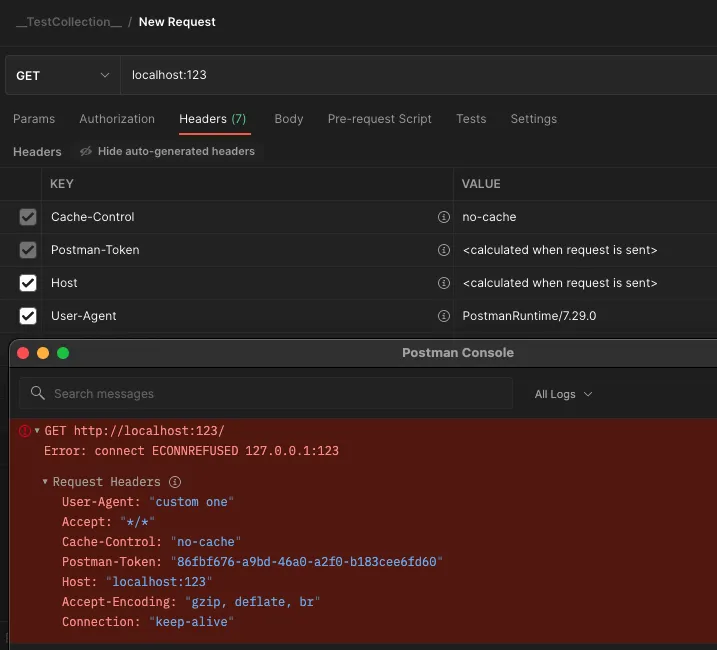Click the ECONNREFUSED error message
The image size is (717, 650).
[191, 451]
